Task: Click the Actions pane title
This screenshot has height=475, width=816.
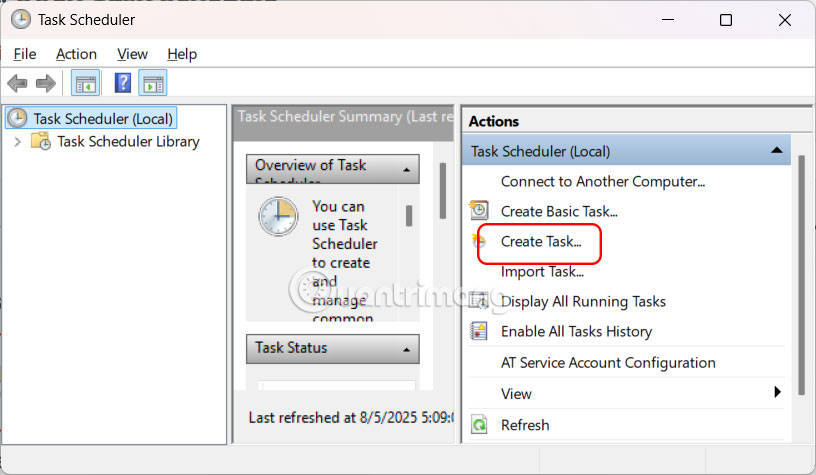Action: coord(493,121)
